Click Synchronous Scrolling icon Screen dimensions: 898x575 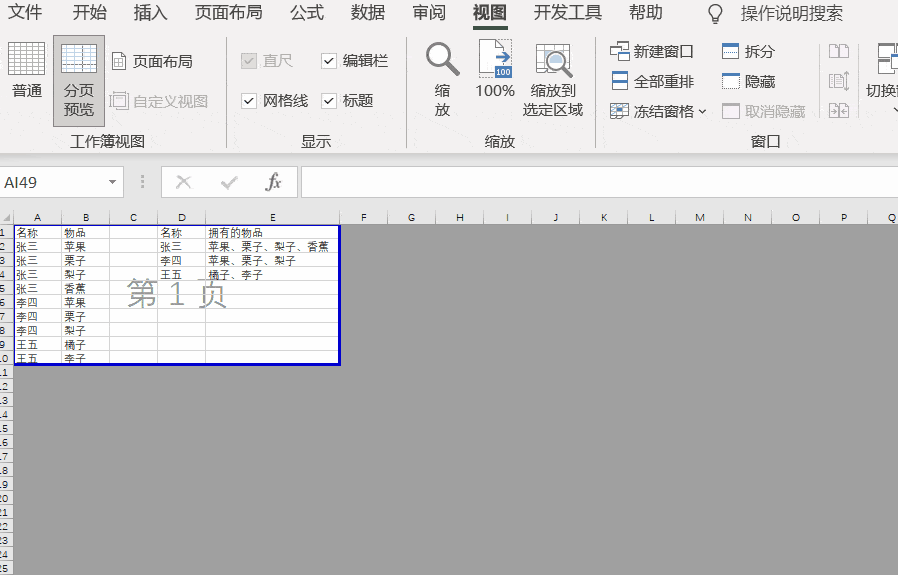839,81
